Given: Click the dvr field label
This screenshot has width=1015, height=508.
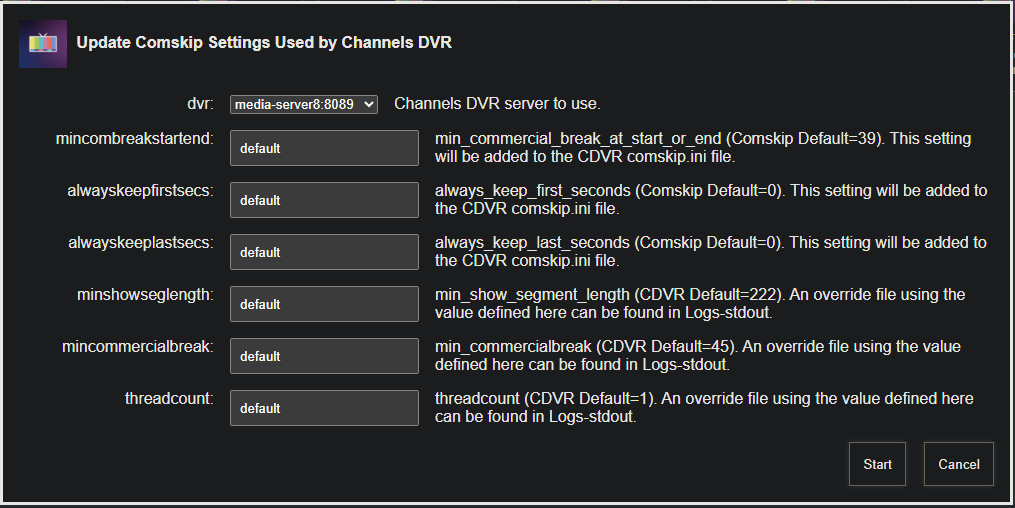Looking at the screenshot, I should click(x=200, y=104).
